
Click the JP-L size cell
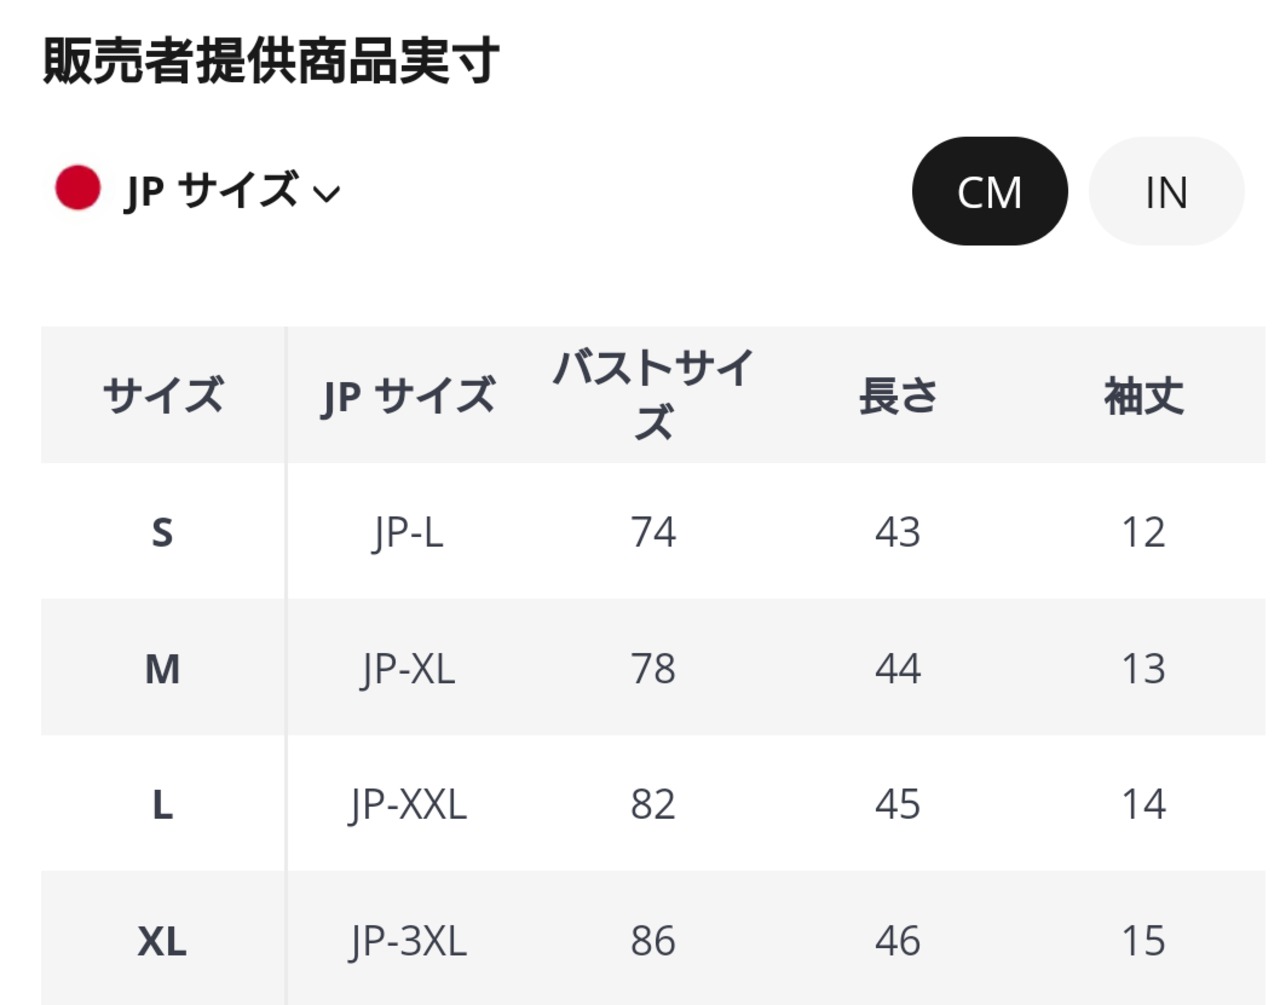pos(408,532)
